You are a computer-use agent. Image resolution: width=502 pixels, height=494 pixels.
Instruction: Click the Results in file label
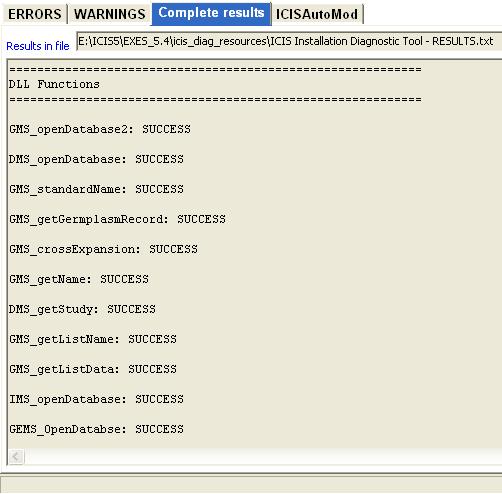coord(38,46)
